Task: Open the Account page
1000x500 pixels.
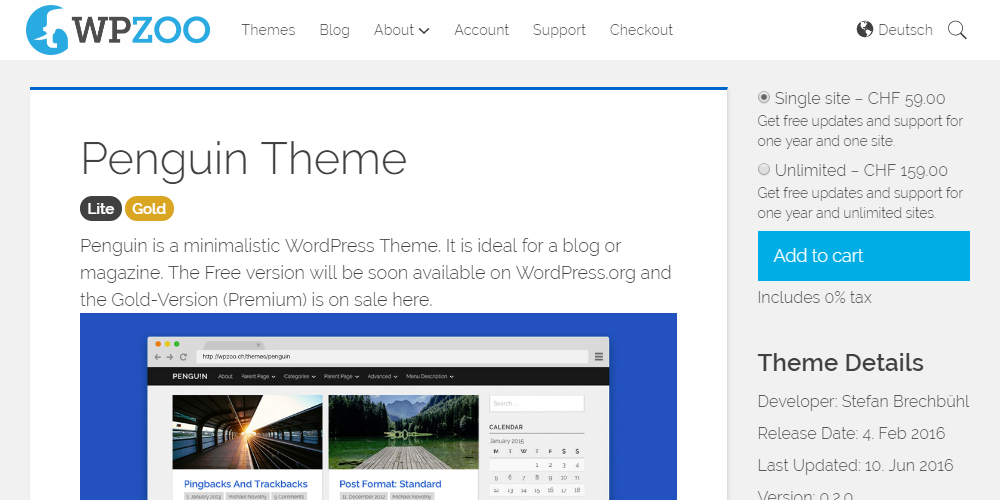Action: (482, 30)
